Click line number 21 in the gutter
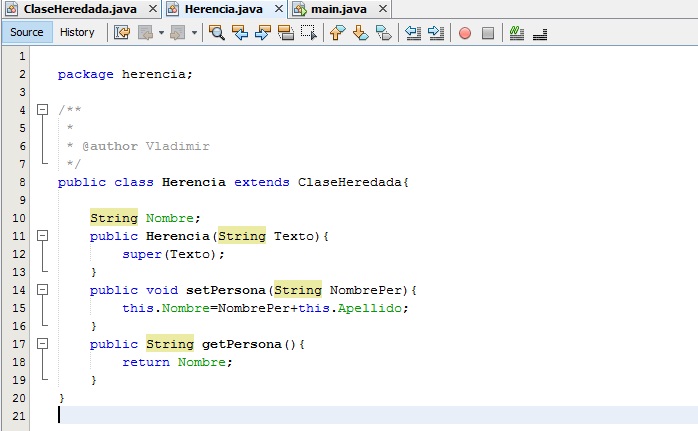698x431 pixels. [x=19, y=416]
